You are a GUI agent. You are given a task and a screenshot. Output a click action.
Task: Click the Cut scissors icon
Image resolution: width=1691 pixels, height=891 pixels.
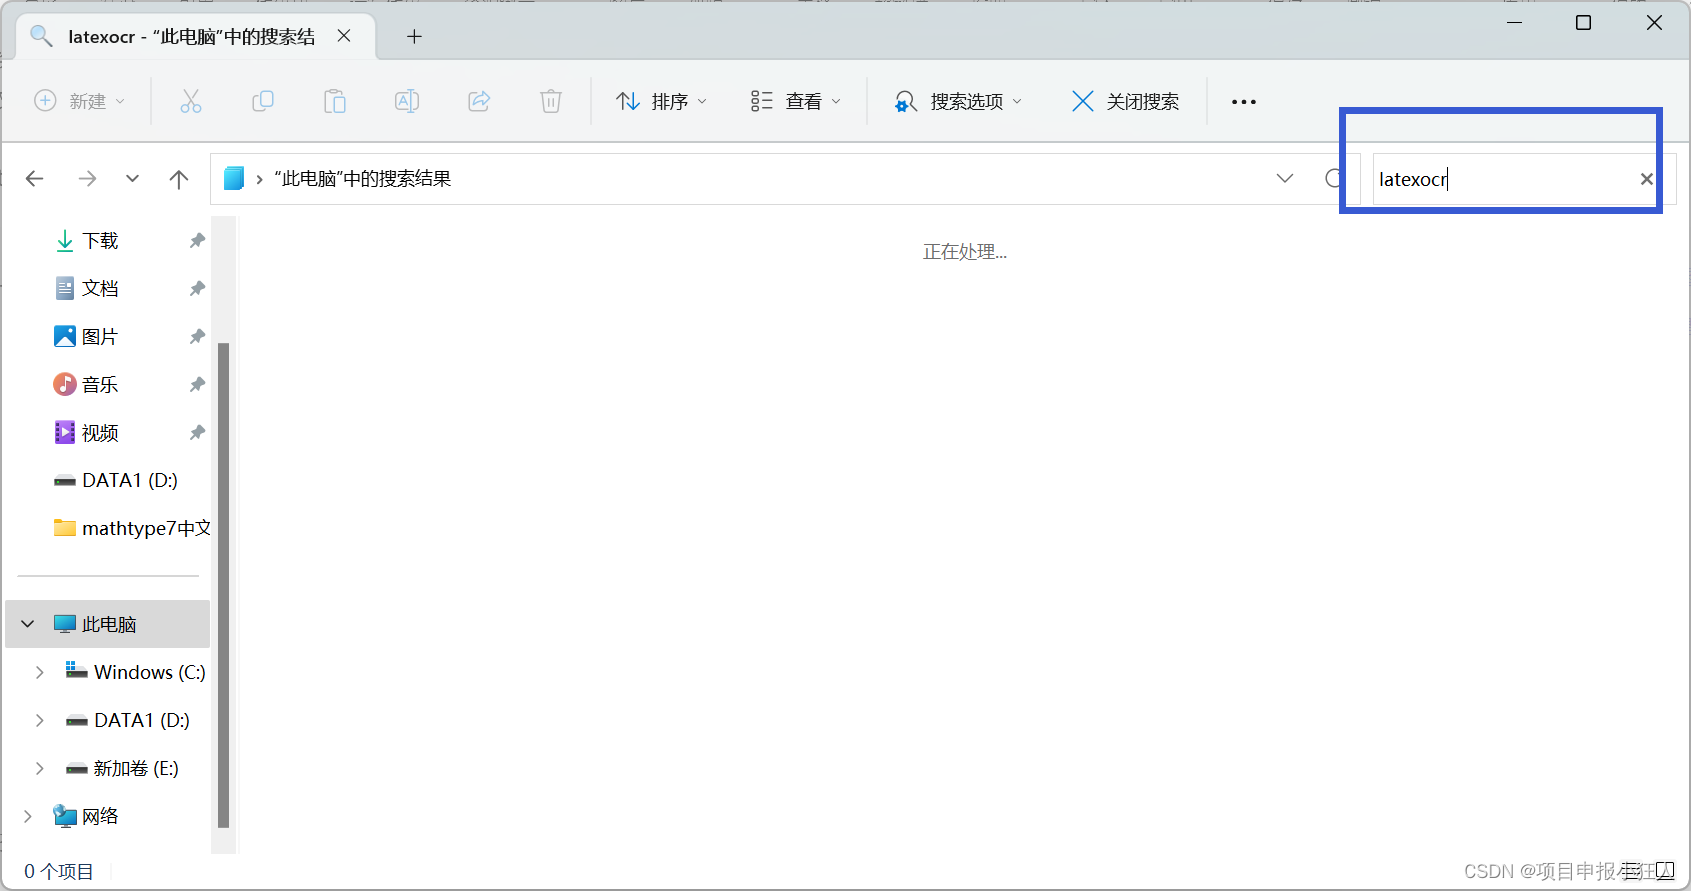pyautogui.click(x=190, y=101)
